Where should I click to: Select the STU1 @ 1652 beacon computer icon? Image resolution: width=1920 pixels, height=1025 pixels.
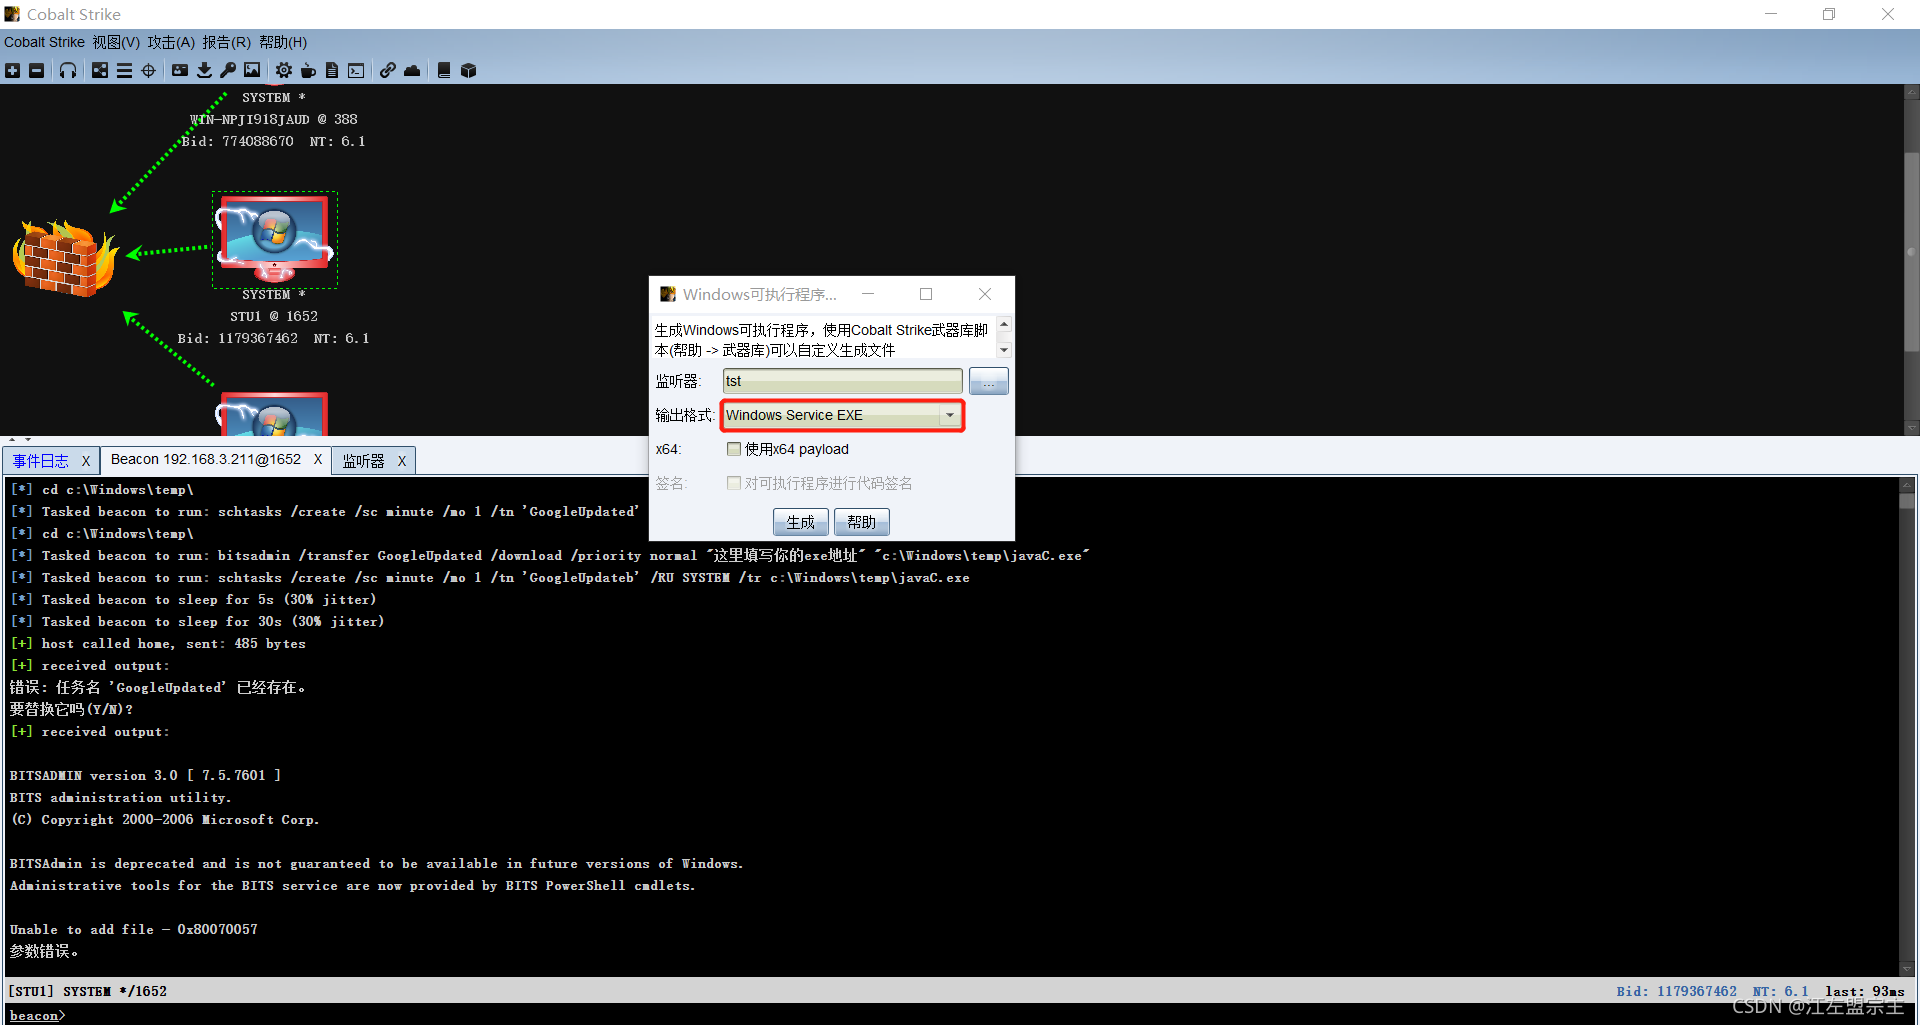click(x=274, y=240)
